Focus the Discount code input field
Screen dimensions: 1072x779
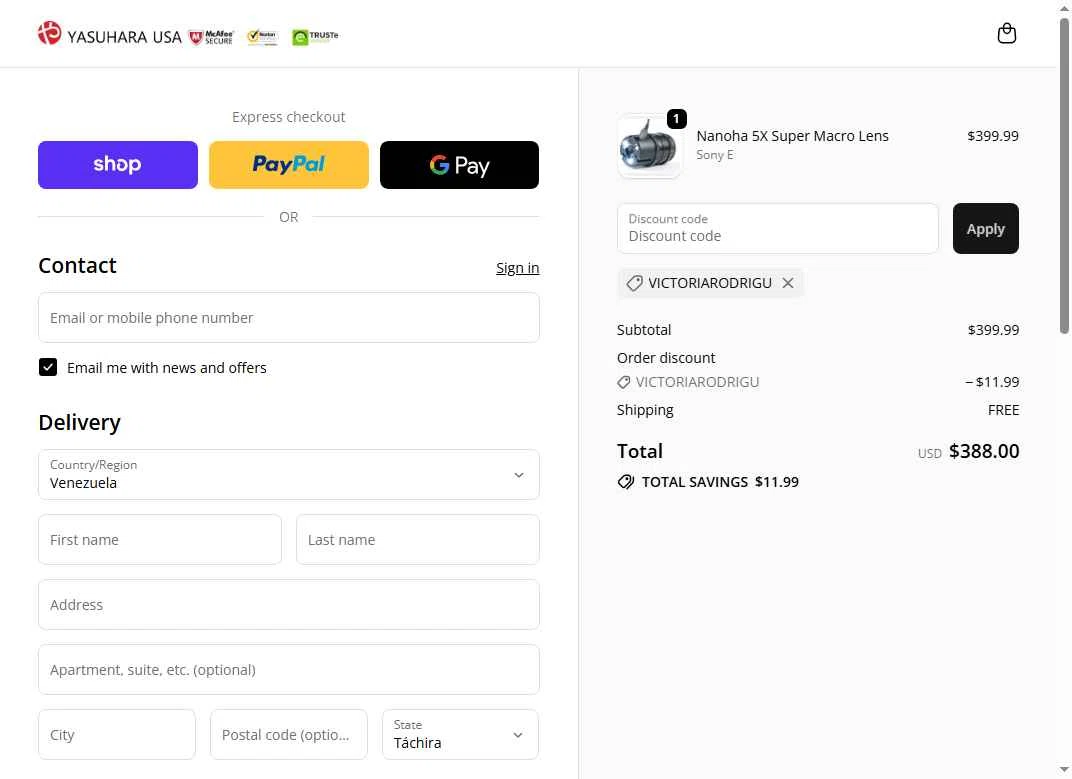tap(777, 228)
